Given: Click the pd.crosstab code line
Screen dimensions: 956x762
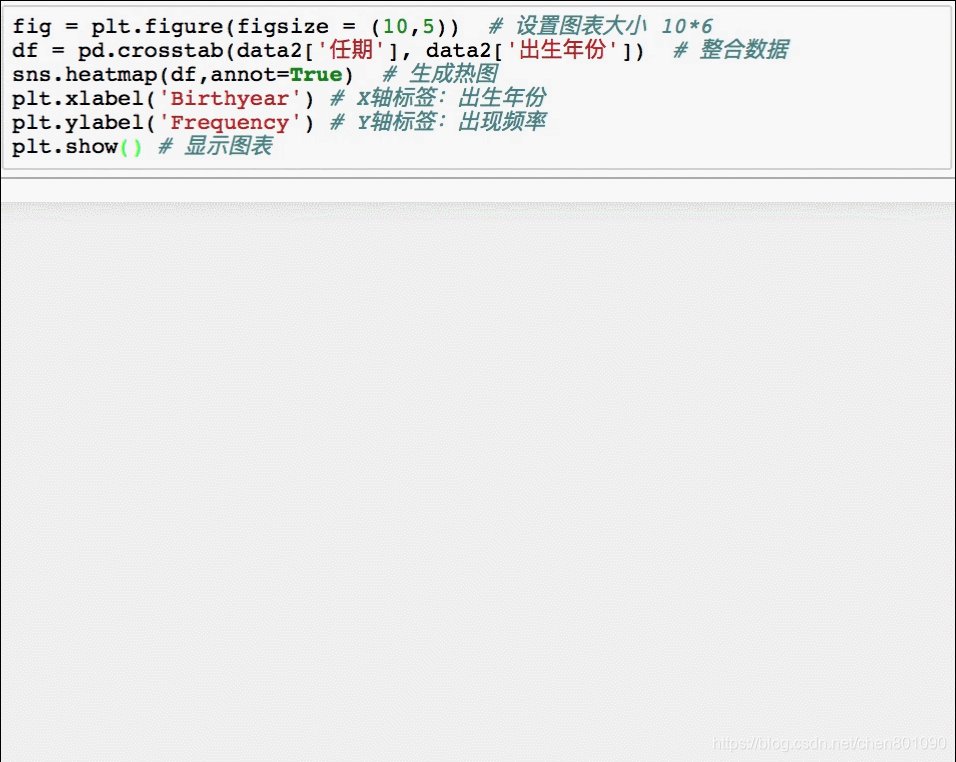Looking at the screenshot, I should pos(401,50).
